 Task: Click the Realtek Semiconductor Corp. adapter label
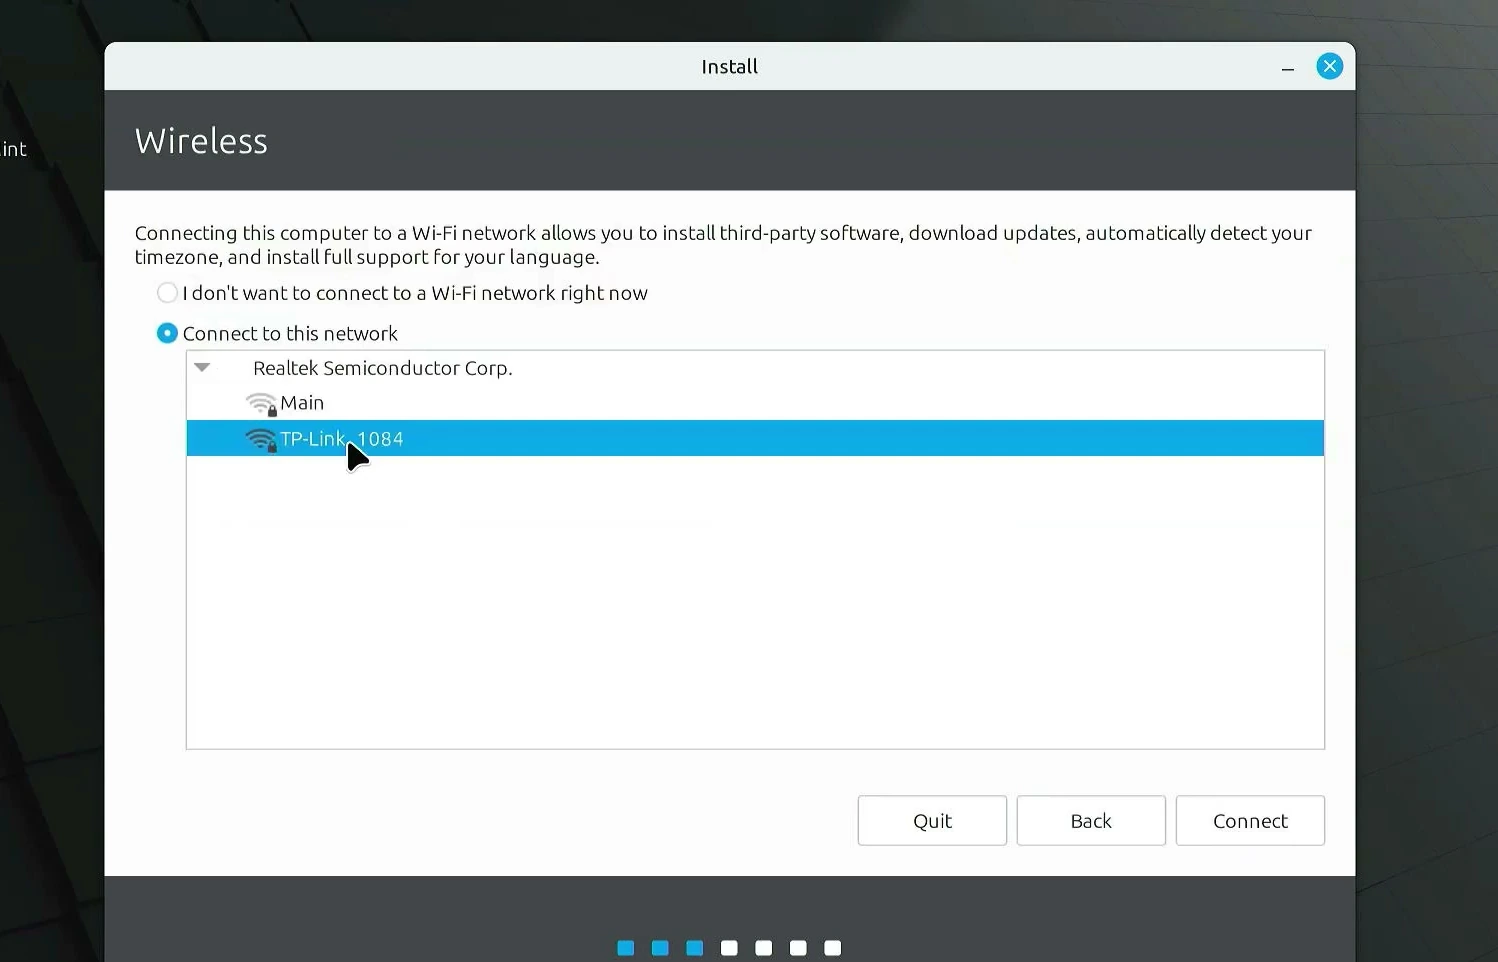(382, 368)
